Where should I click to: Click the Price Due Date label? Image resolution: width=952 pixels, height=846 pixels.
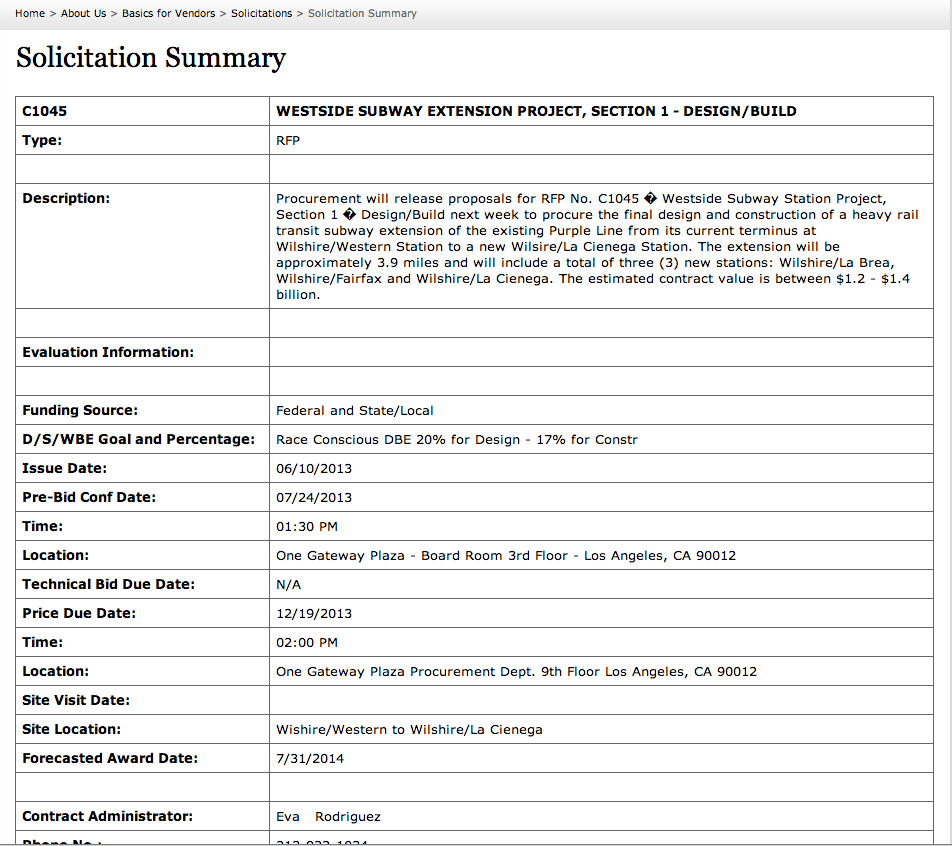tap(79, 613)
